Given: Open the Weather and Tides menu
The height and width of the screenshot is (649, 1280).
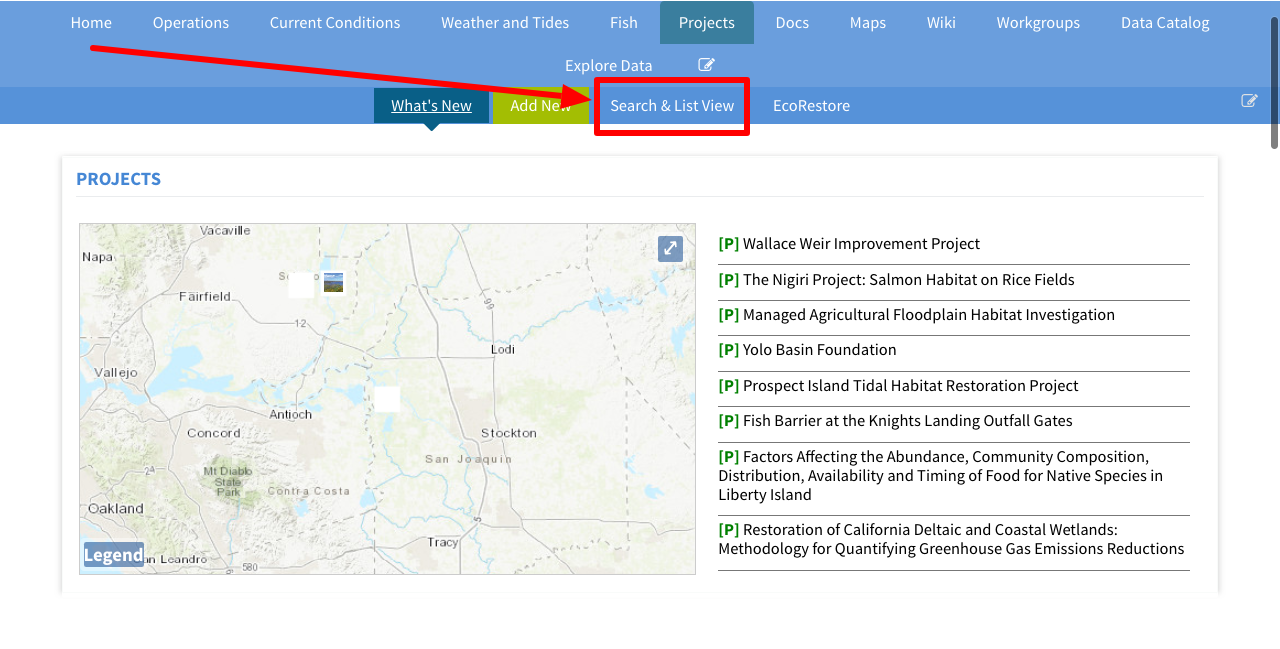Looking at the screenshot, I should [505, 23].
